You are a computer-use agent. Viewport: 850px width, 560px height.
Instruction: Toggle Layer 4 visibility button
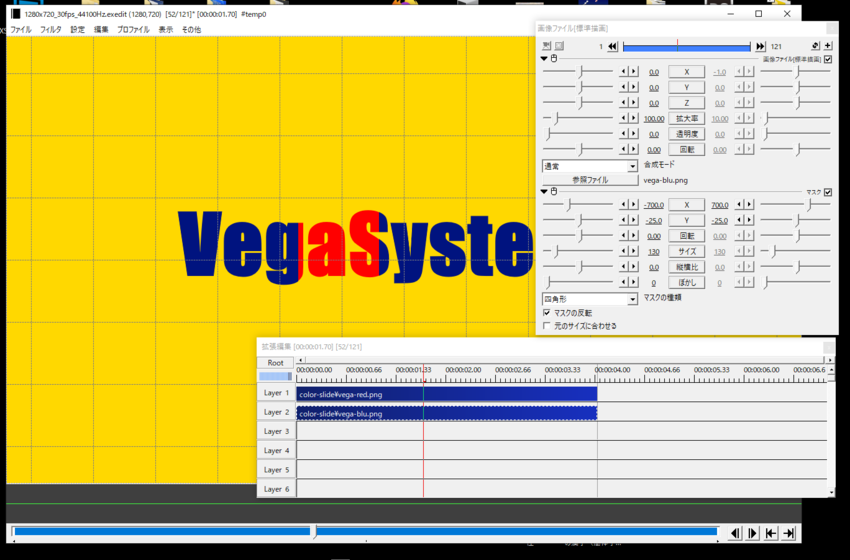click(275, 450)
